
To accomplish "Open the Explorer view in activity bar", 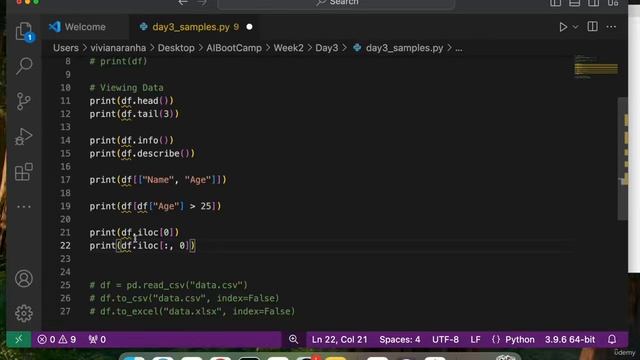I will tap(24, 31).
